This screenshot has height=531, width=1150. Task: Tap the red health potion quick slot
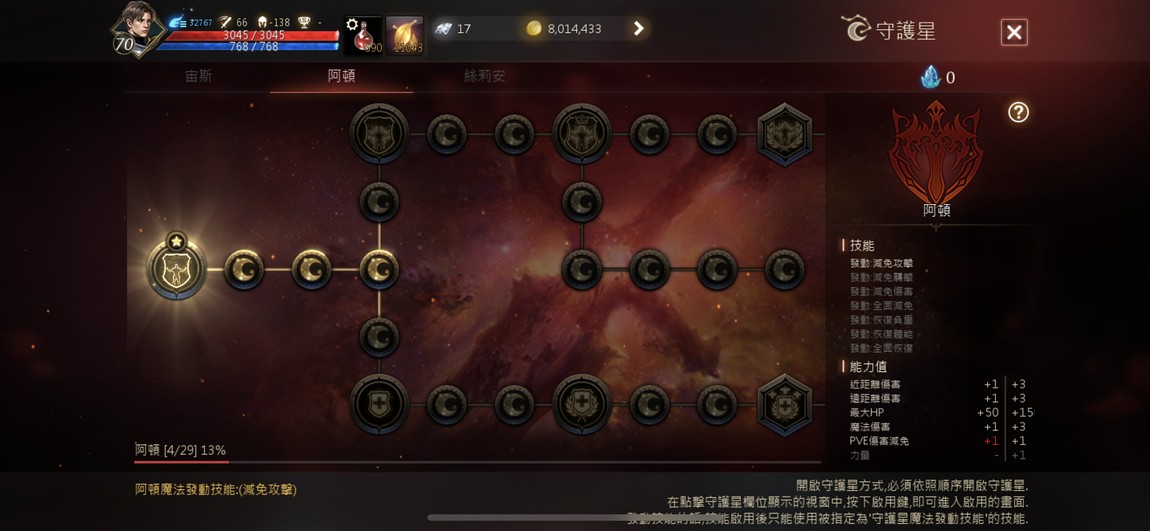point(363,35)
